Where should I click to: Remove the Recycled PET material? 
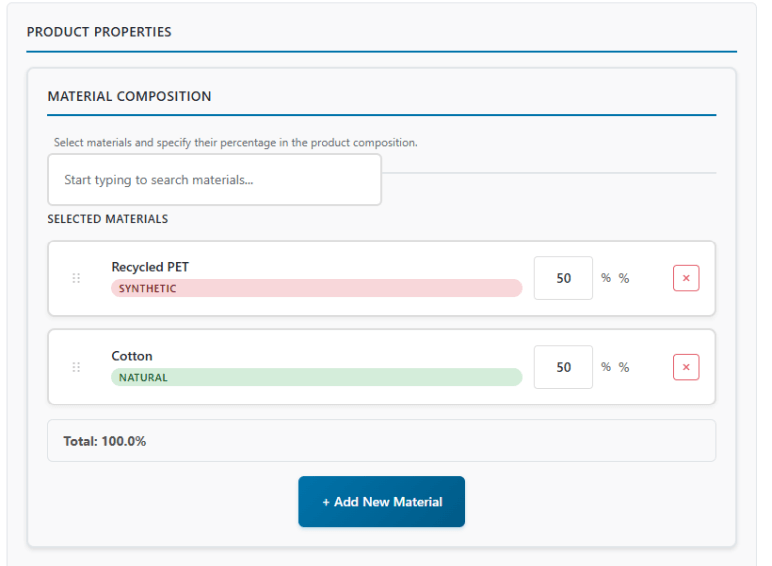point(686,278)
